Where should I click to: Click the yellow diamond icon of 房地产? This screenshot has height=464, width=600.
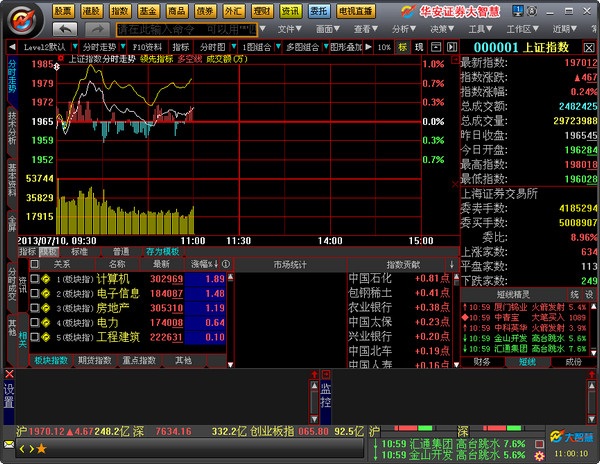point(46,308)
